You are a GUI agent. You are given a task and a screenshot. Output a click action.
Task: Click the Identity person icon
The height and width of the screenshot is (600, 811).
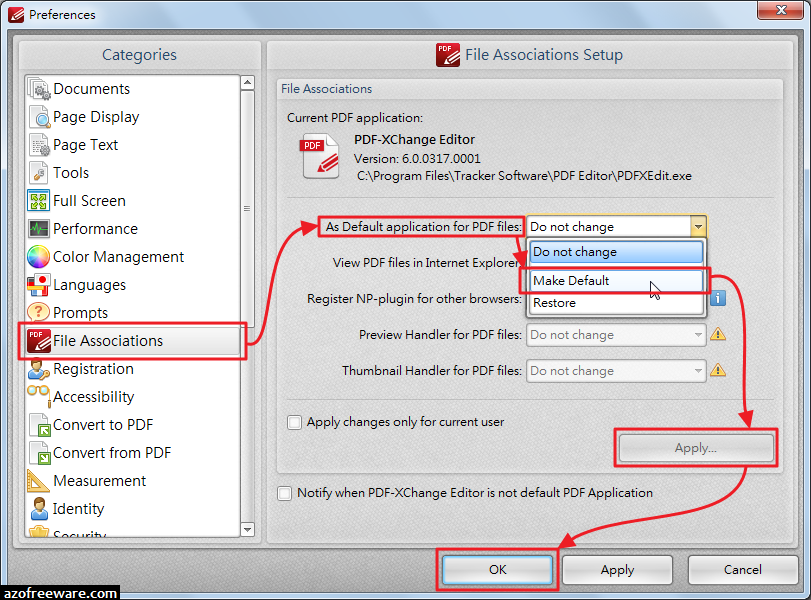tap(39, 508)
